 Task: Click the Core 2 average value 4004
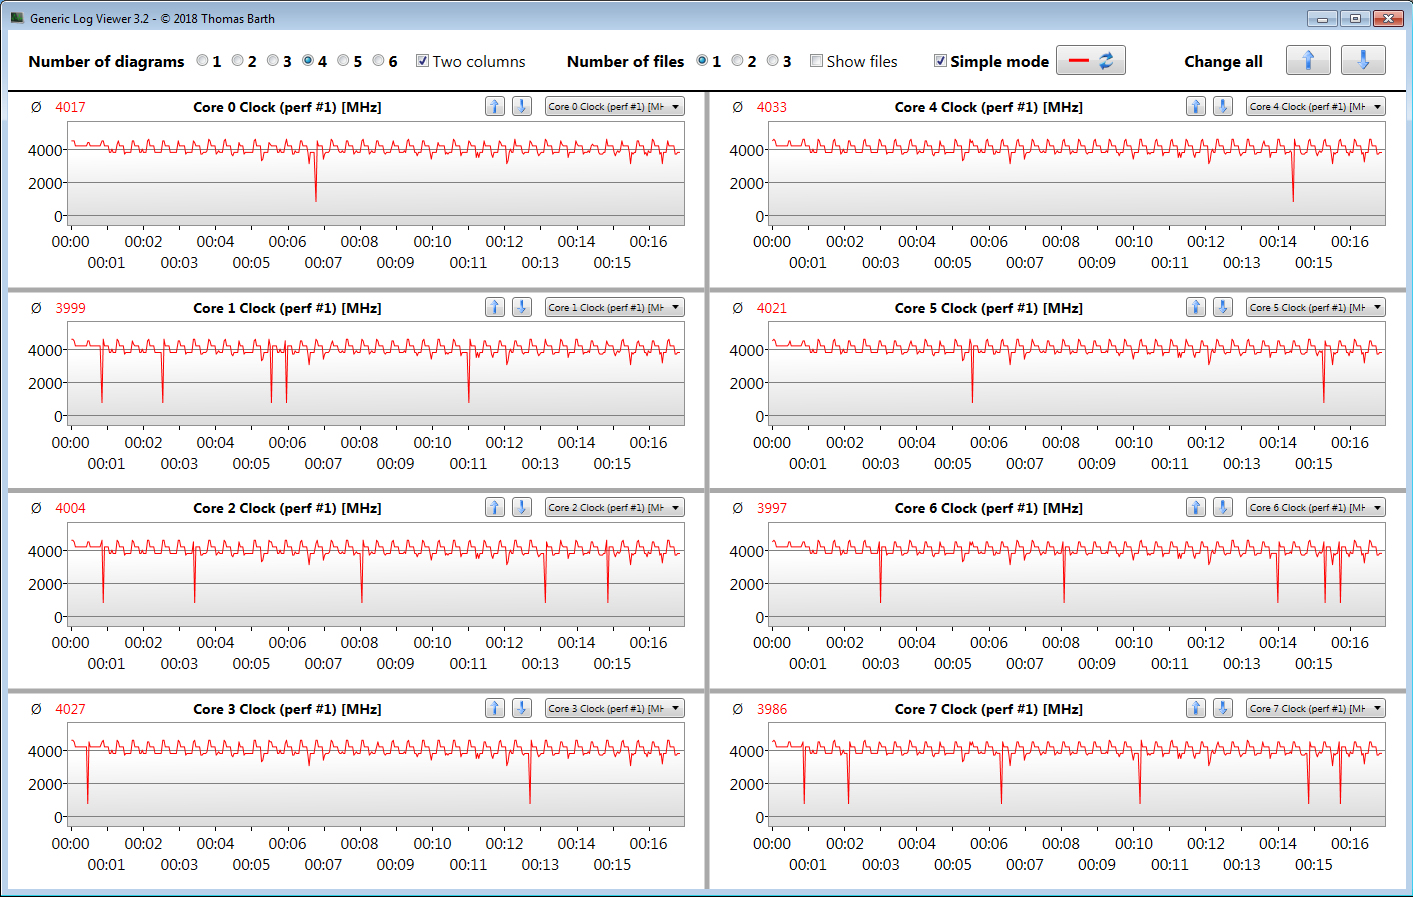pyautogui.click(x=70, y=508)
